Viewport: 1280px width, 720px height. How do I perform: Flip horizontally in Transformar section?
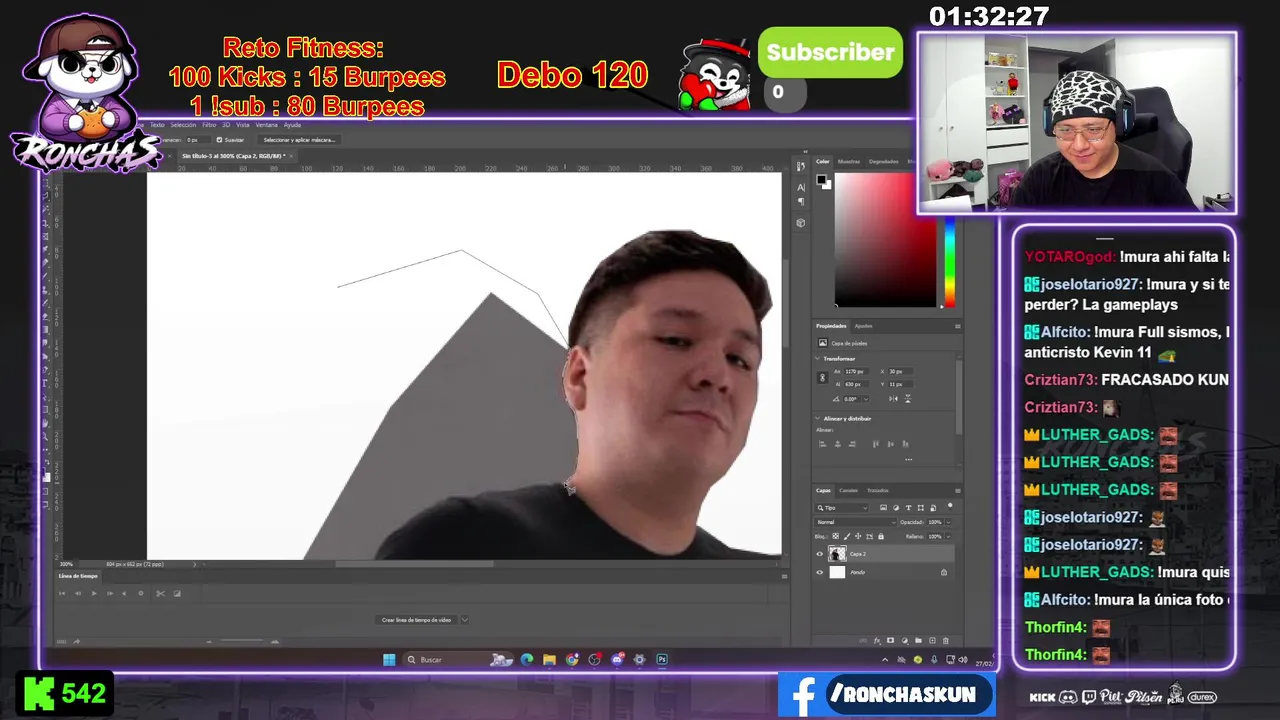click(x=893, y=399)
